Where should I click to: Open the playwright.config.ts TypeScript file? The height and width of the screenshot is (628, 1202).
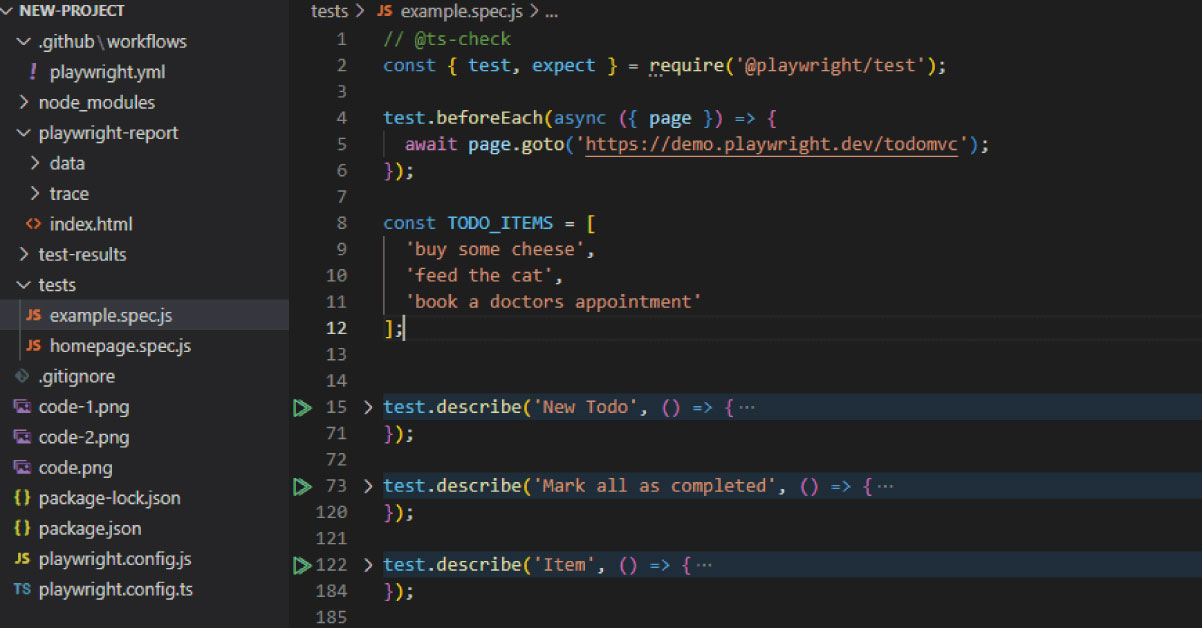click(x=115, y=589)
